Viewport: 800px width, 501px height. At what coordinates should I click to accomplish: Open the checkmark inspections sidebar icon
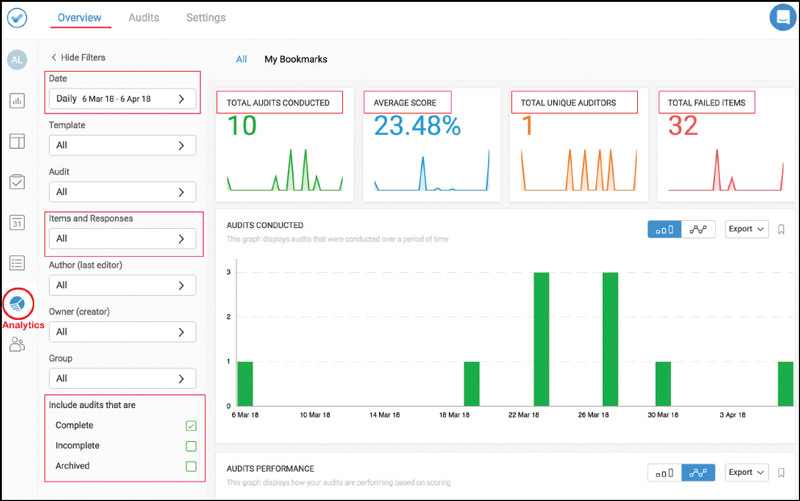17,182
